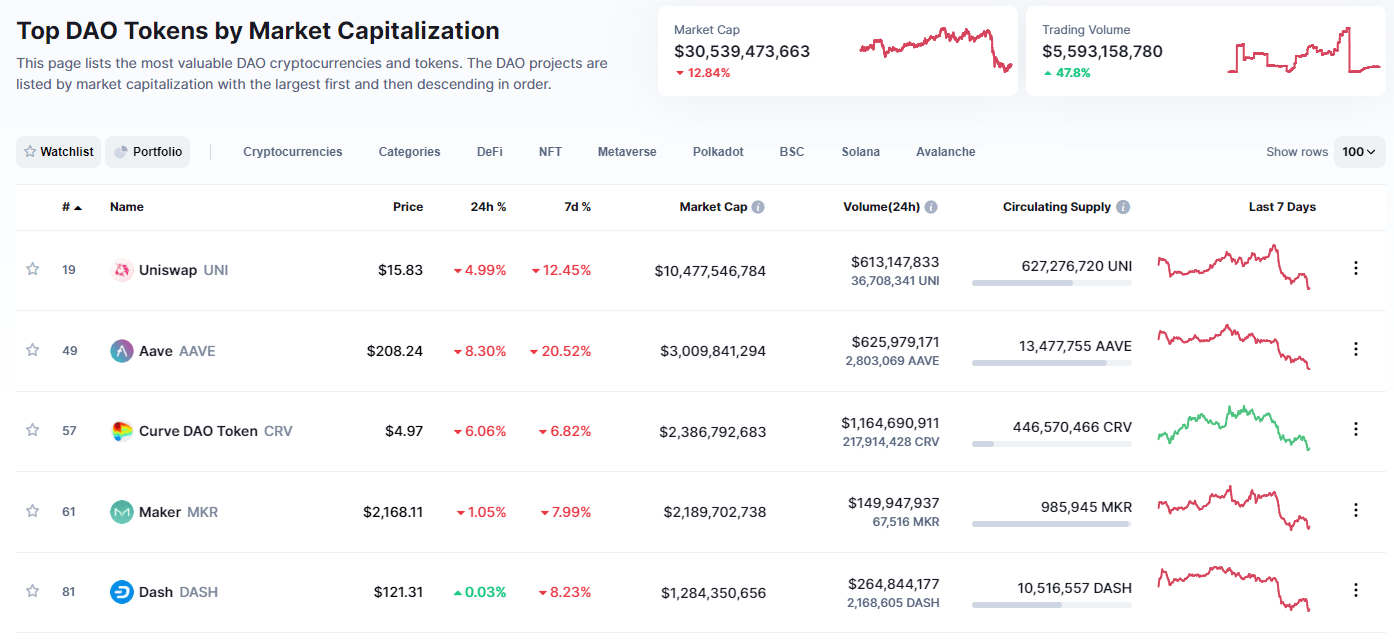Open Uniswap last 7 days sparkline chart
Viewport: 1394px width, 641px height.
tap(1234, 267)
